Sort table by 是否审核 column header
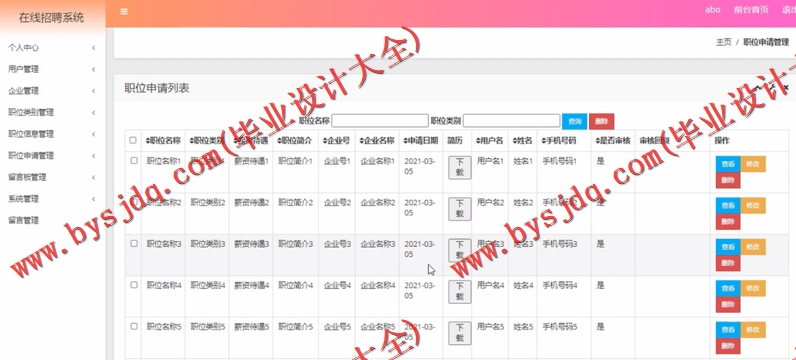Image resolution: width=796 pixels, height=360 pixels. click(x=613, y=140)
